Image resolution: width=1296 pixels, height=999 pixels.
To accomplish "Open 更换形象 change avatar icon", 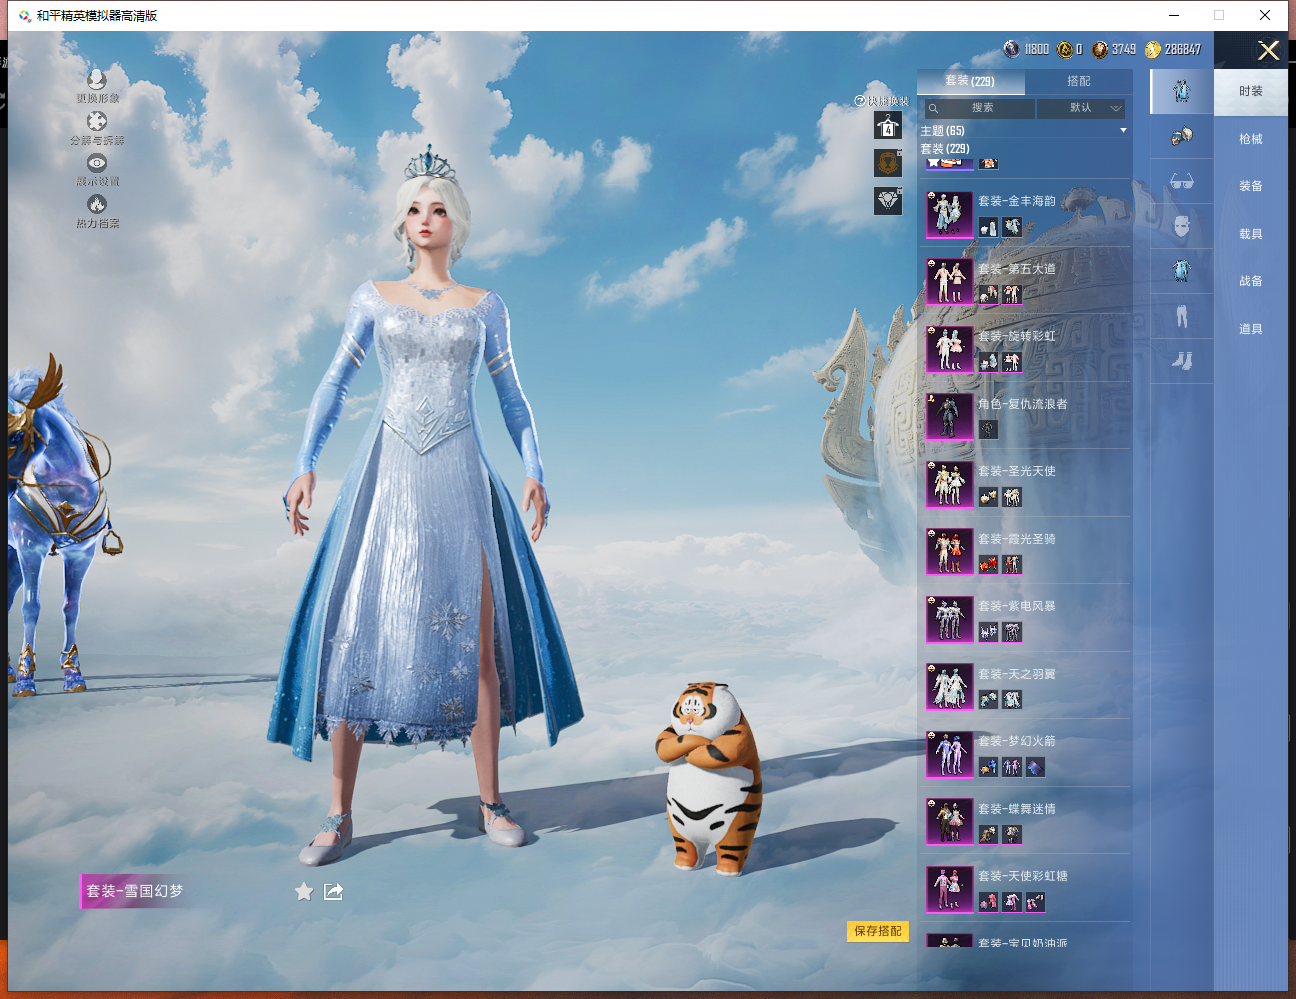I will pyautogui.click(x=97, y=80).
